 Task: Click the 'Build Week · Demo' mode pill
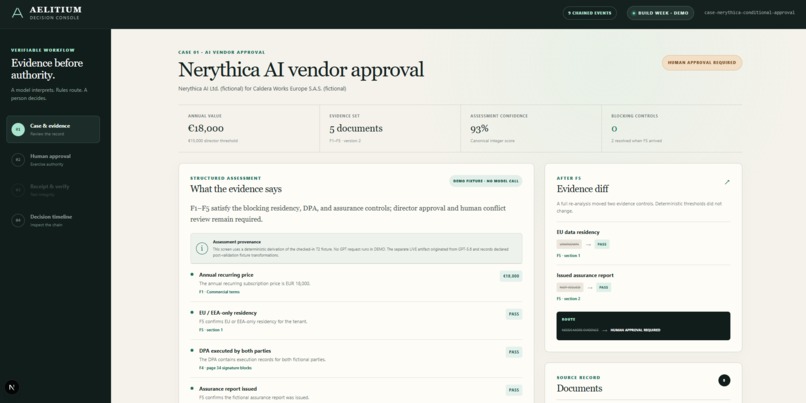(x=660, y=13)
